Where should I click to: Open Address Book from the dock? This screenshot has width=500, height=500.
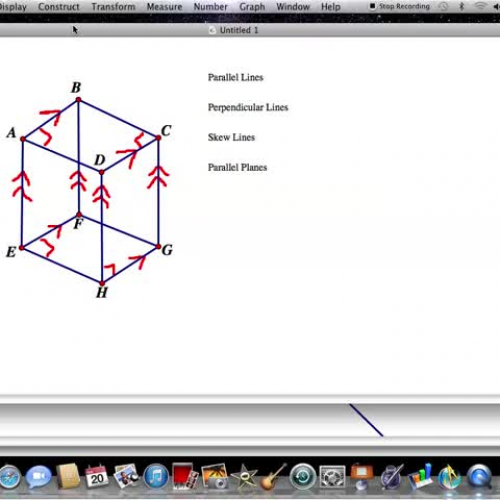(68, 476)
